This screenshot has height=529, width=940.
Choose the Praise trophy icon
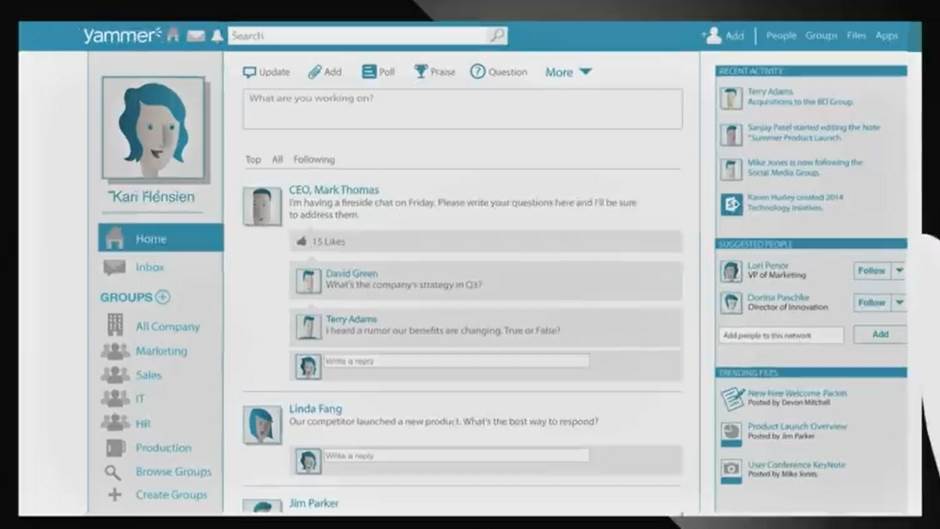[x=421, y=72]
